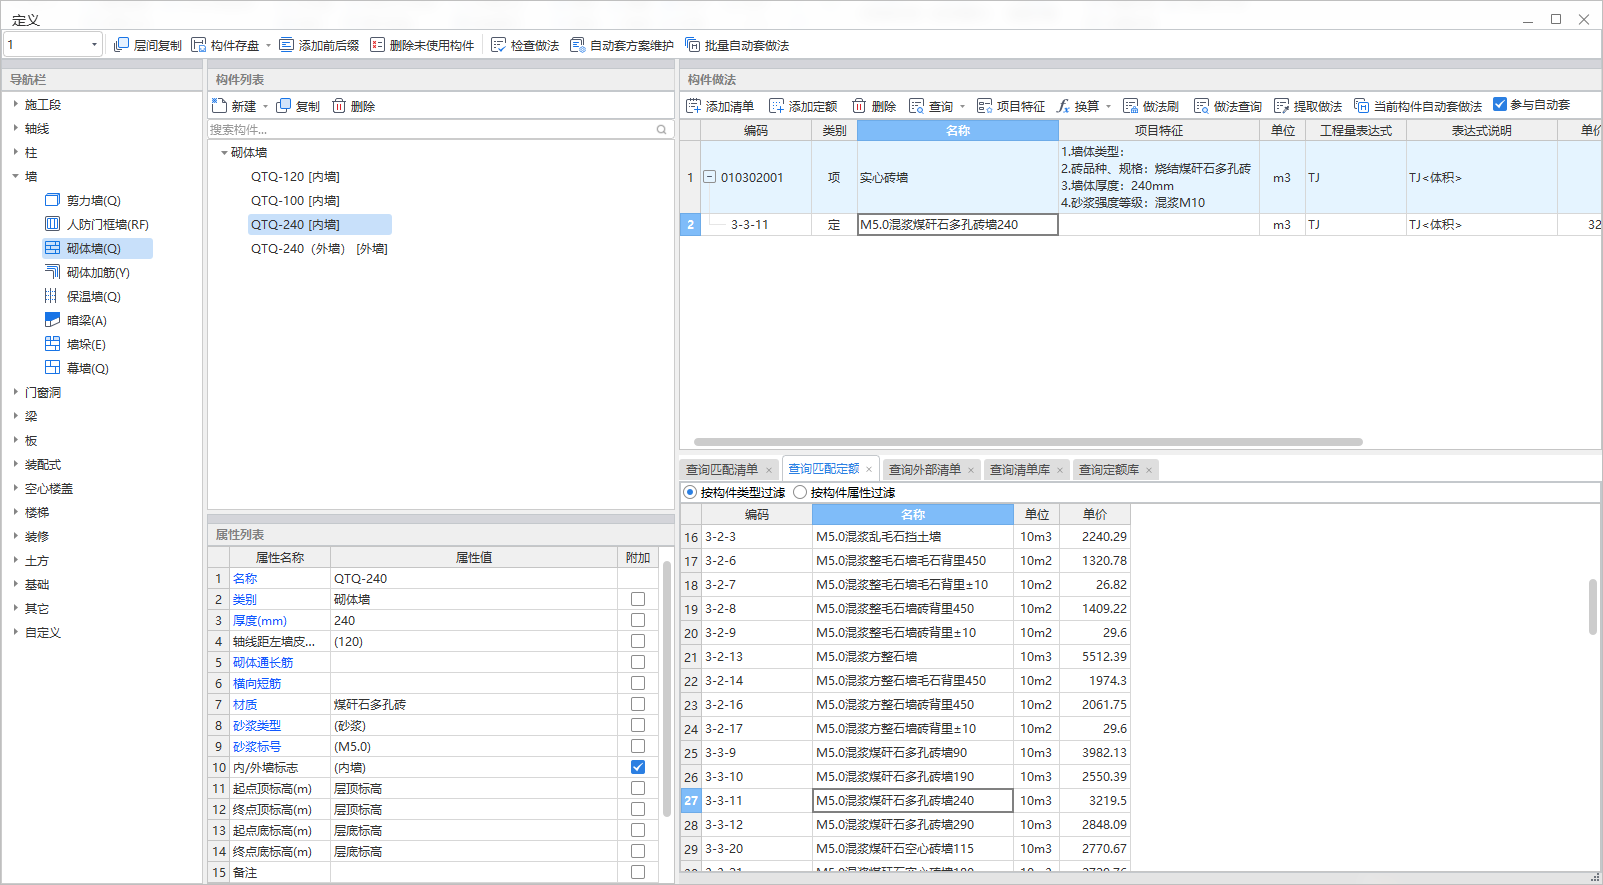Click in the 搜索构件 search field
The width and height of the screenshot is (1603, 885).
click(x=430, y=130)
